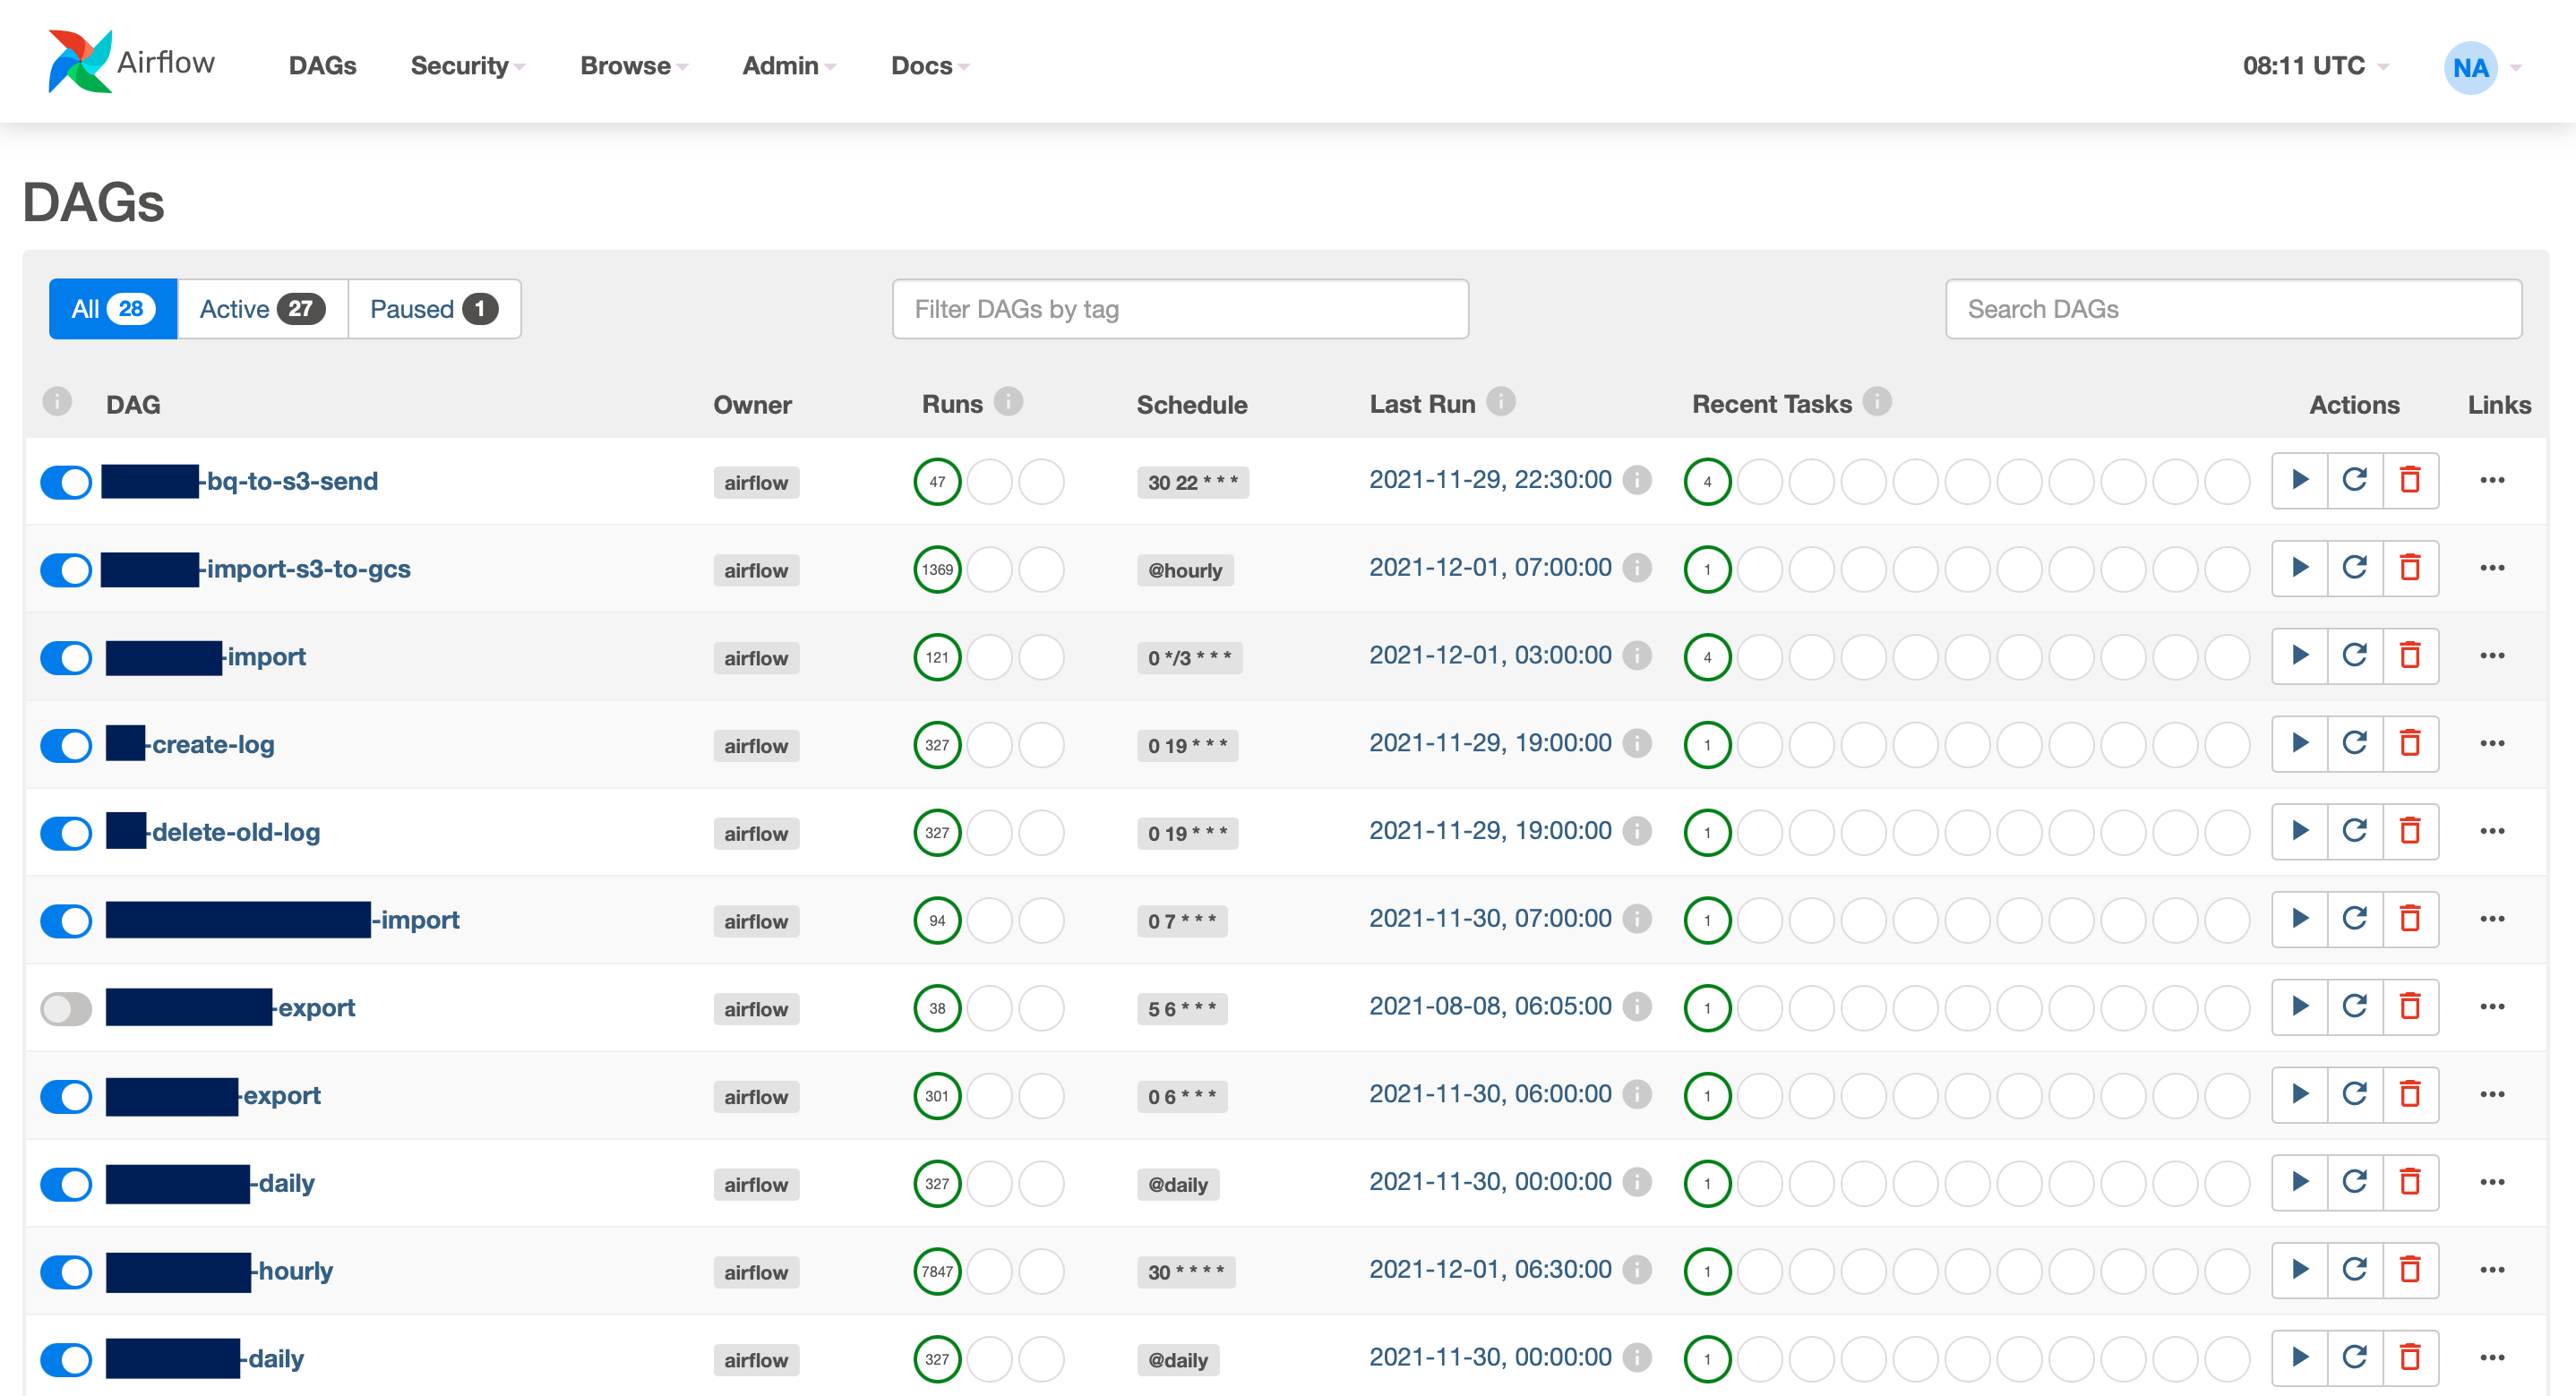
Task: Refresh the import-s3-to-gcs DAG
Action: [2354, 568]
